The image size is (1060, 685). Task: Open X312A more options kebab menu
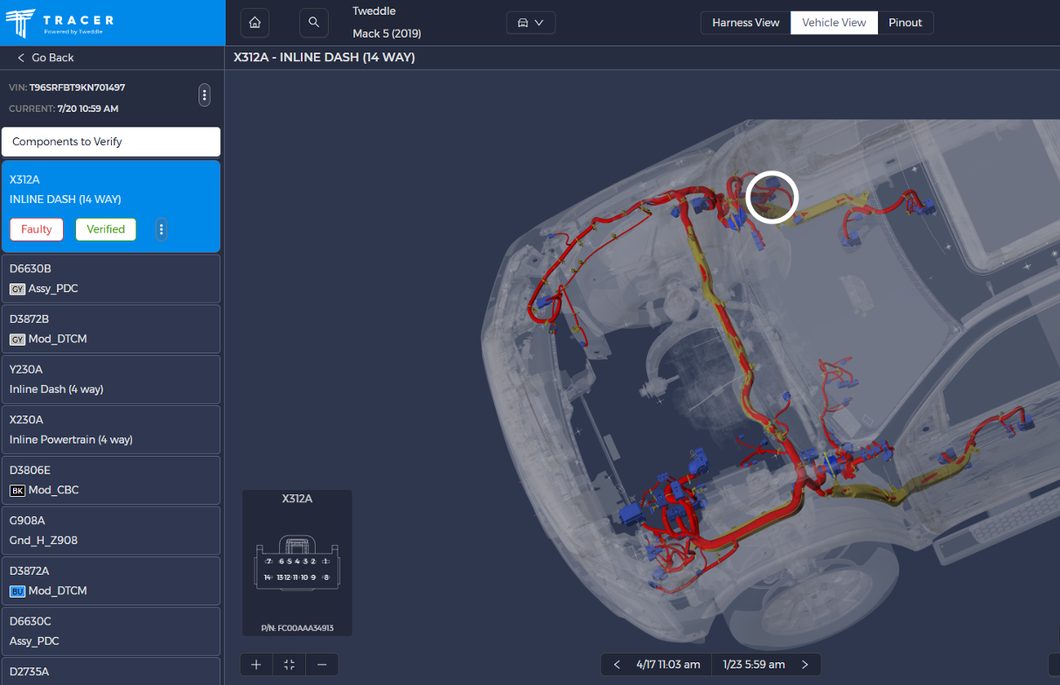161,229
